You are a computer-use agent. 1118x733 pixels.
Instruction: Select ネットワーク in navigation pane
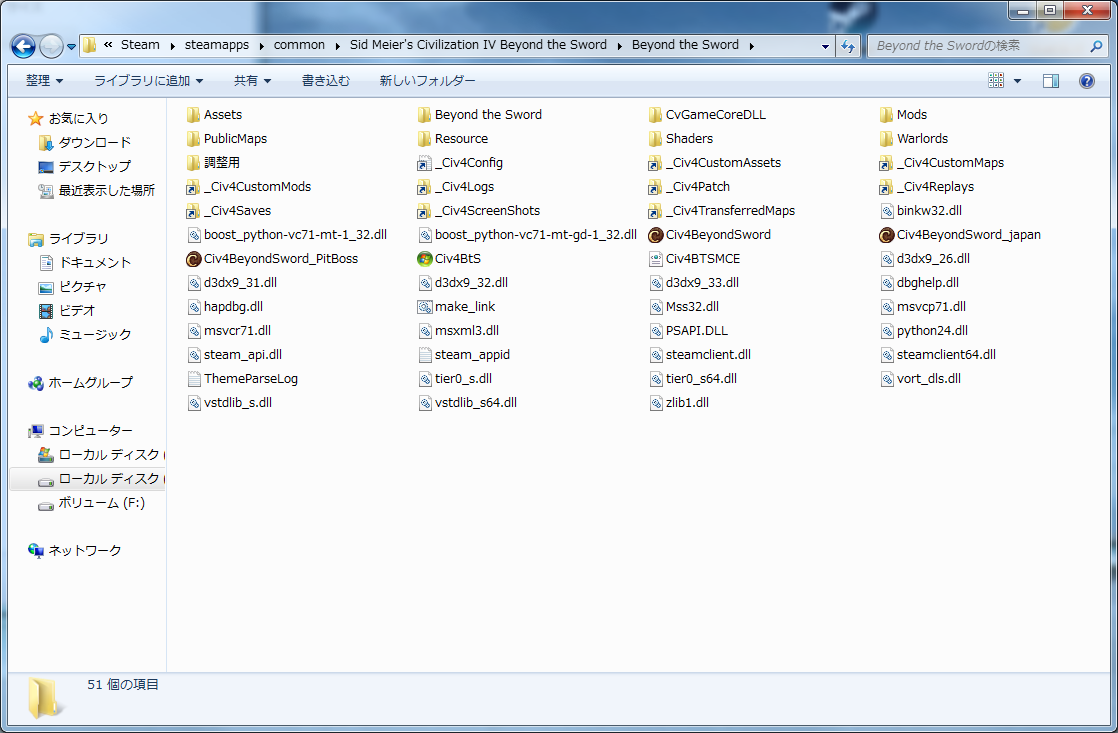click(x=85, y=551)
